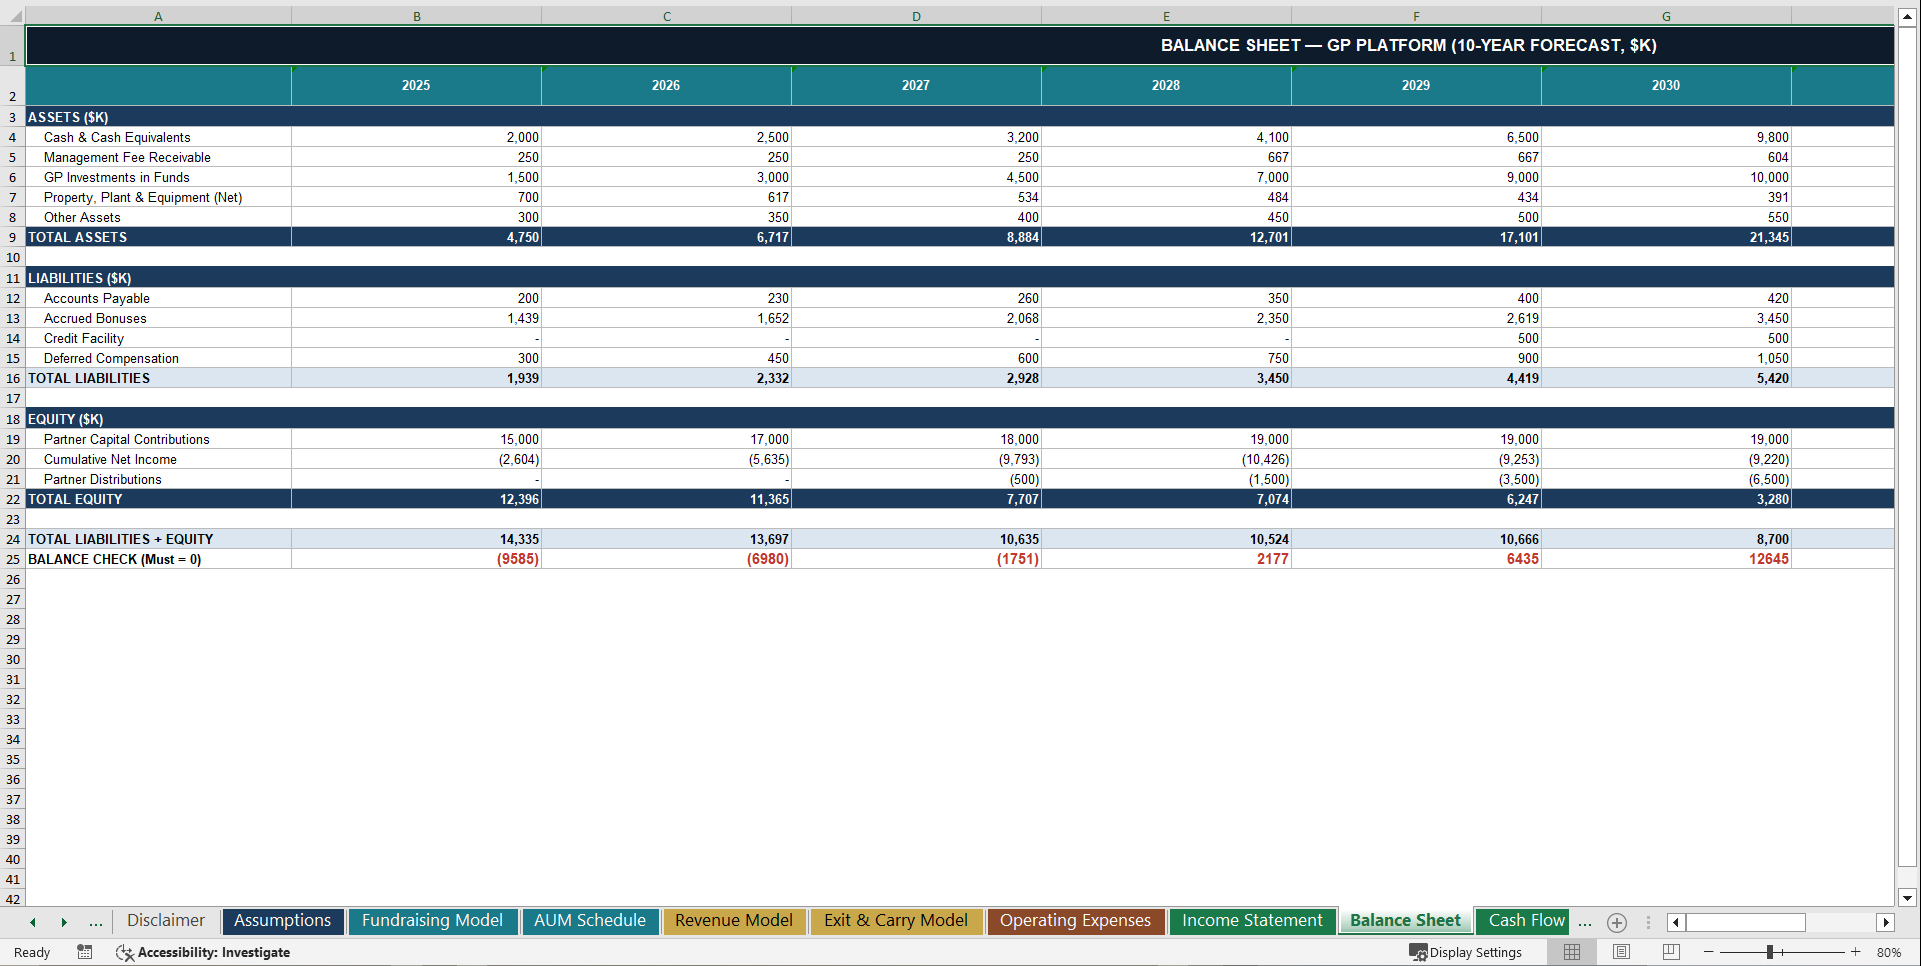The width and height of the screenshot is (1921, 966).
Task: Run the Accessibility checker icon
Action: pyautogui.click(x=125, y=952)
